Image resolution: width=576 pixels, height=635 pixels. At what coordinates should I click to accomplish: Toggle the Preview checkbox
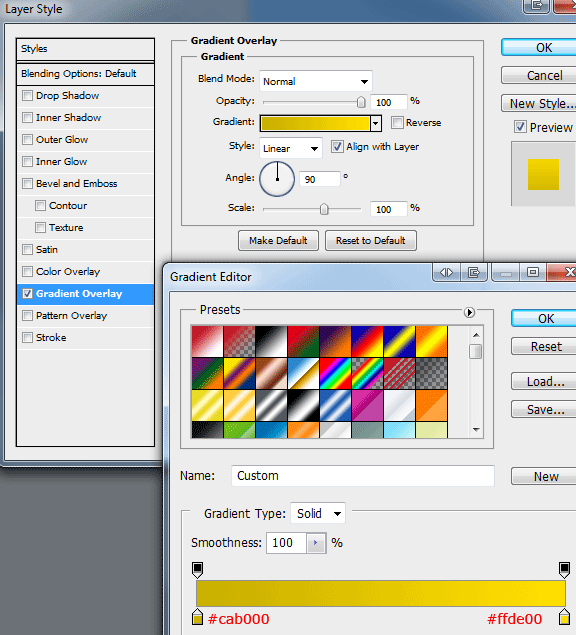click(521, 127)
